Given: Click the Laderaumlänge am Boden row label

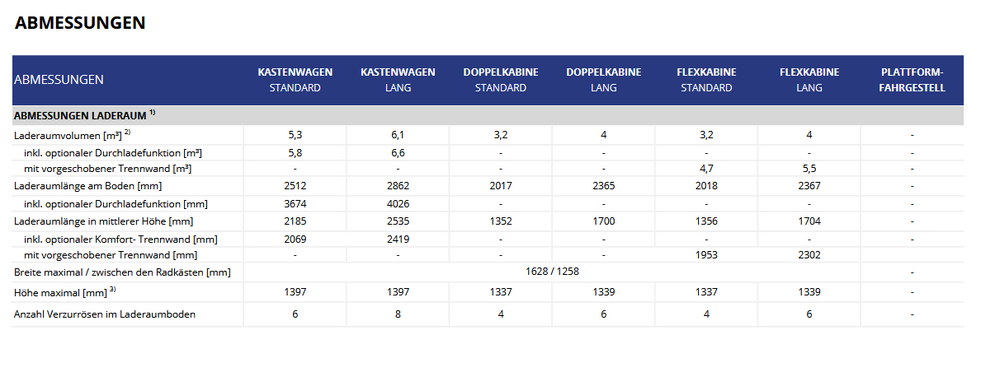Looking at the screenshot, I should pos(88,186).
